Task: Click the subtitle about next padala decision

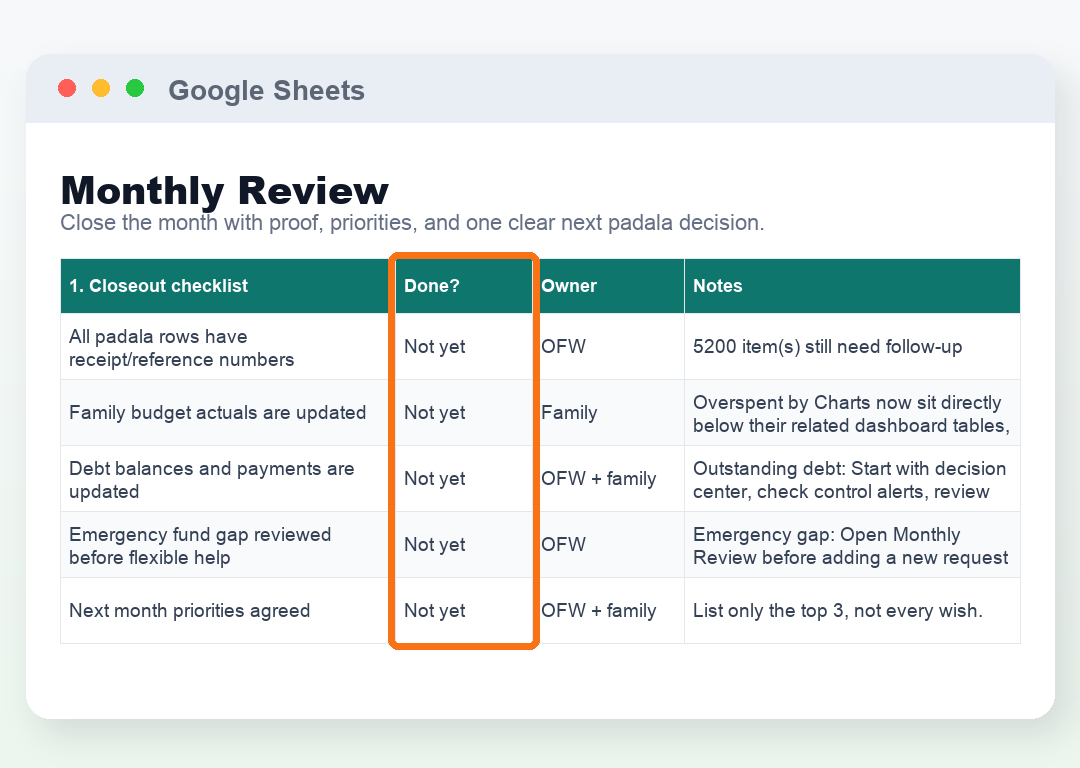Action: point(412,222)
